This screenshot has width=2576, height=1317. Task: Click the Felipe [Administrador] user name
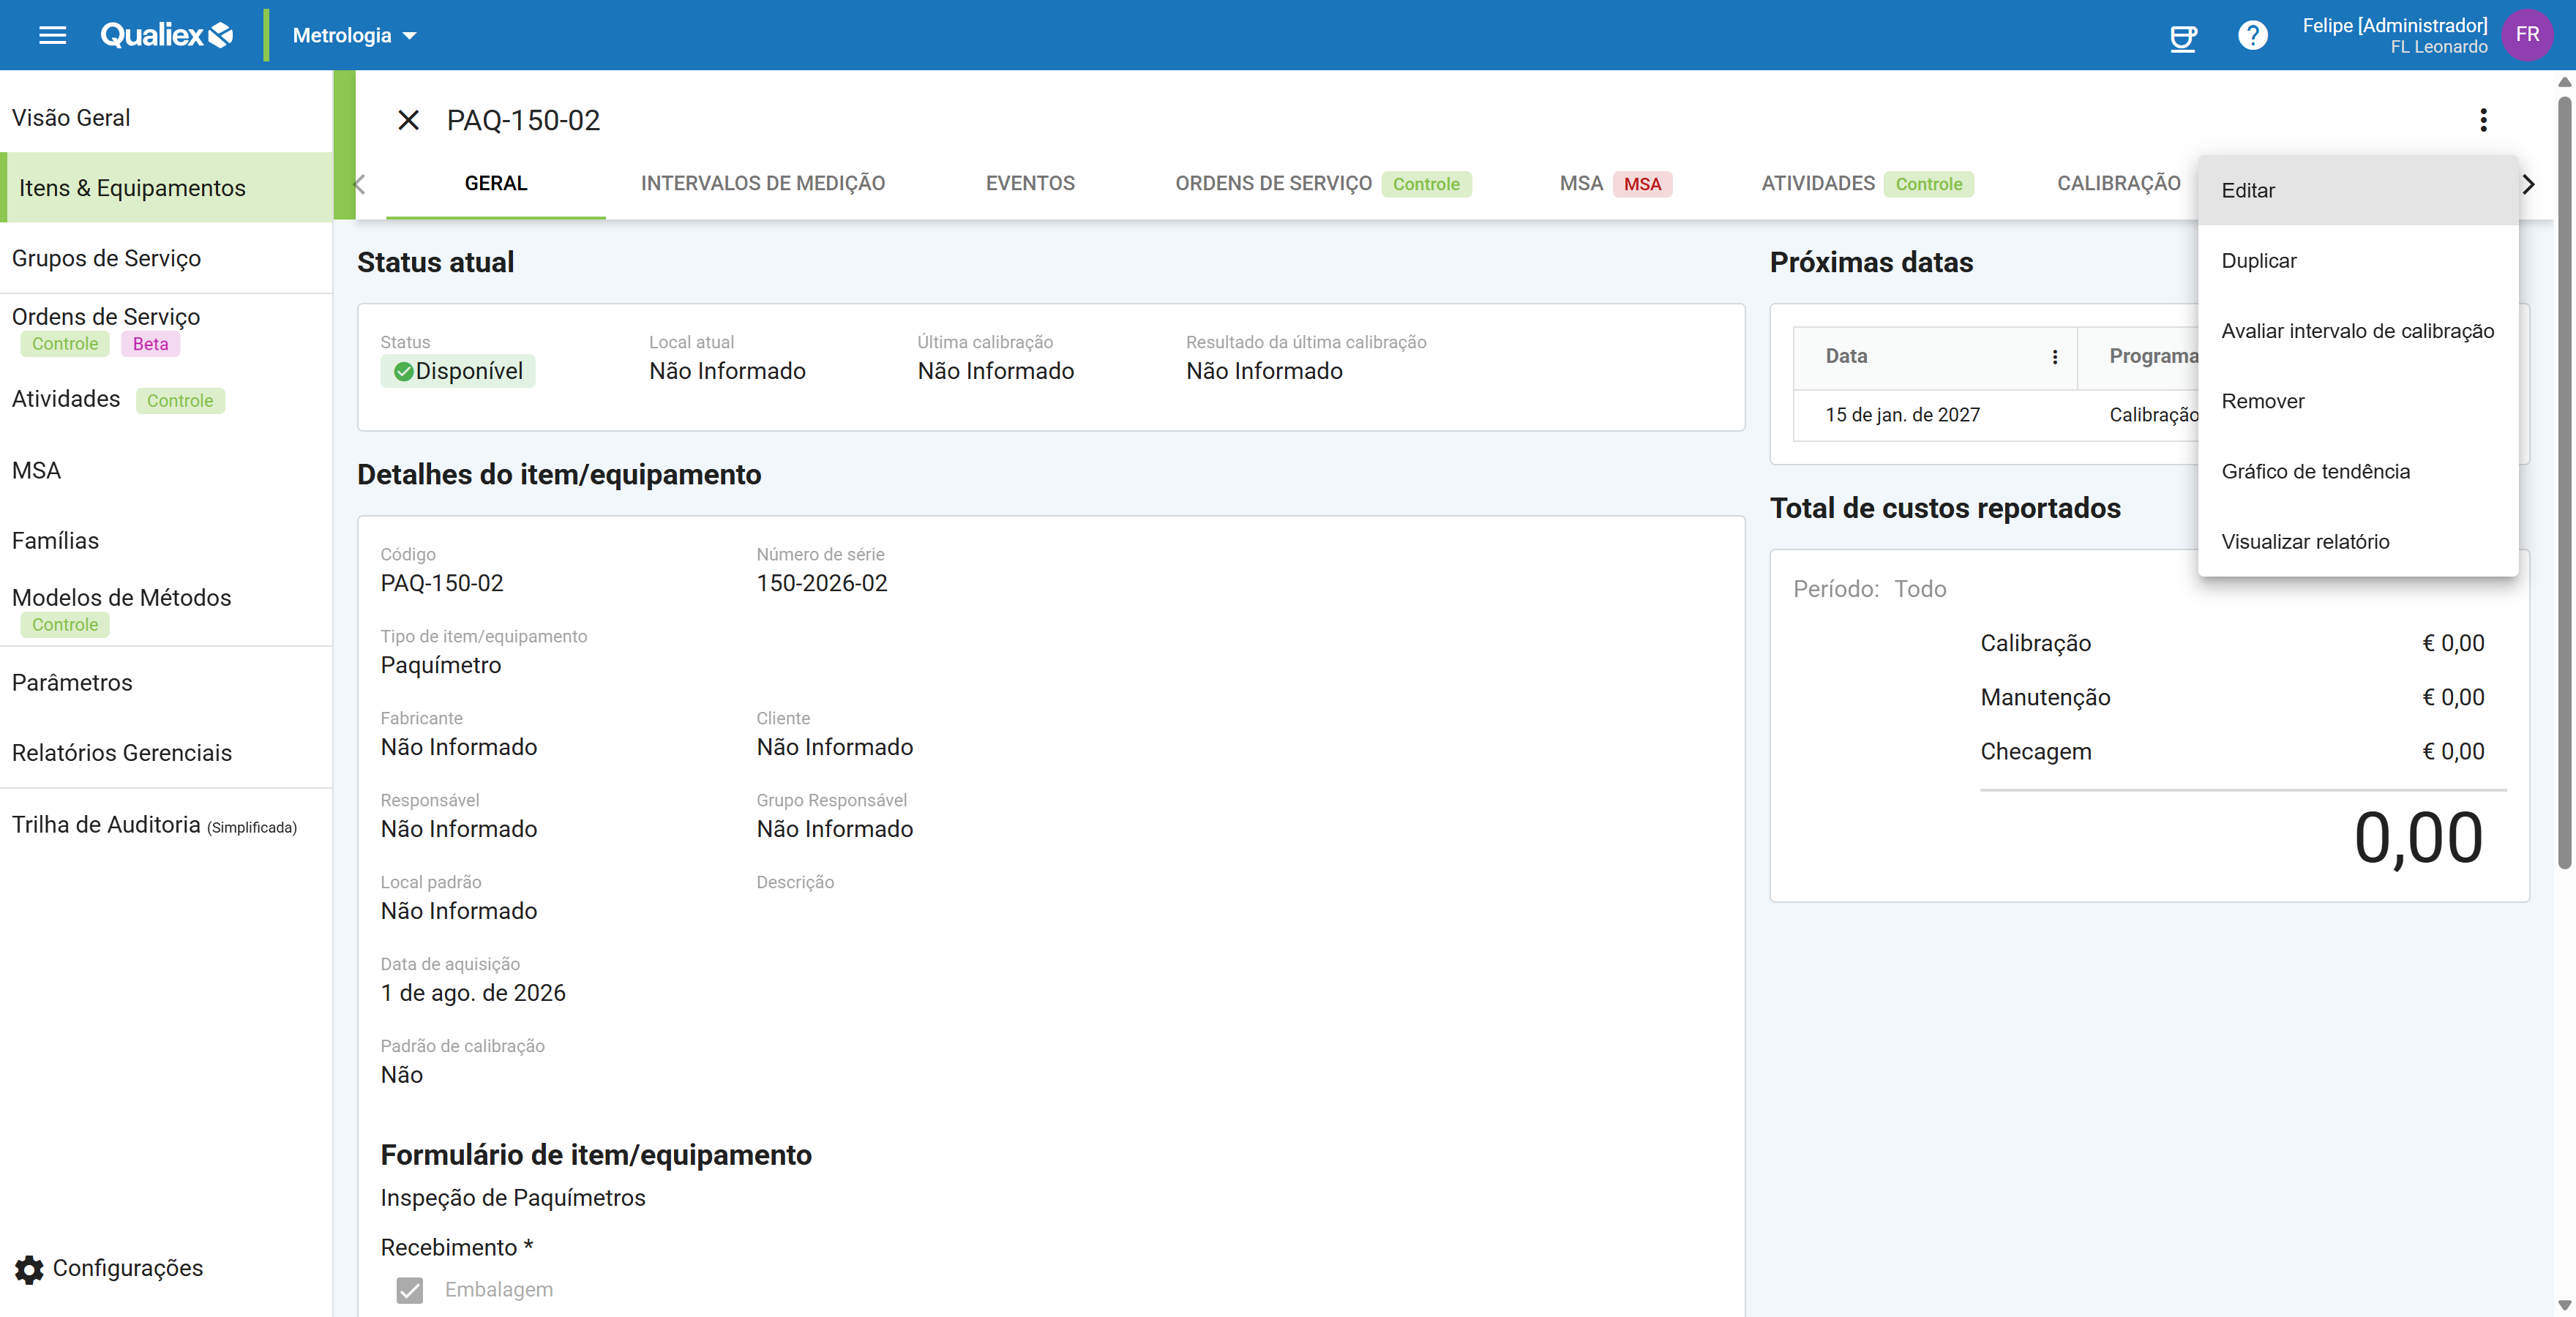pos(2394,25)
